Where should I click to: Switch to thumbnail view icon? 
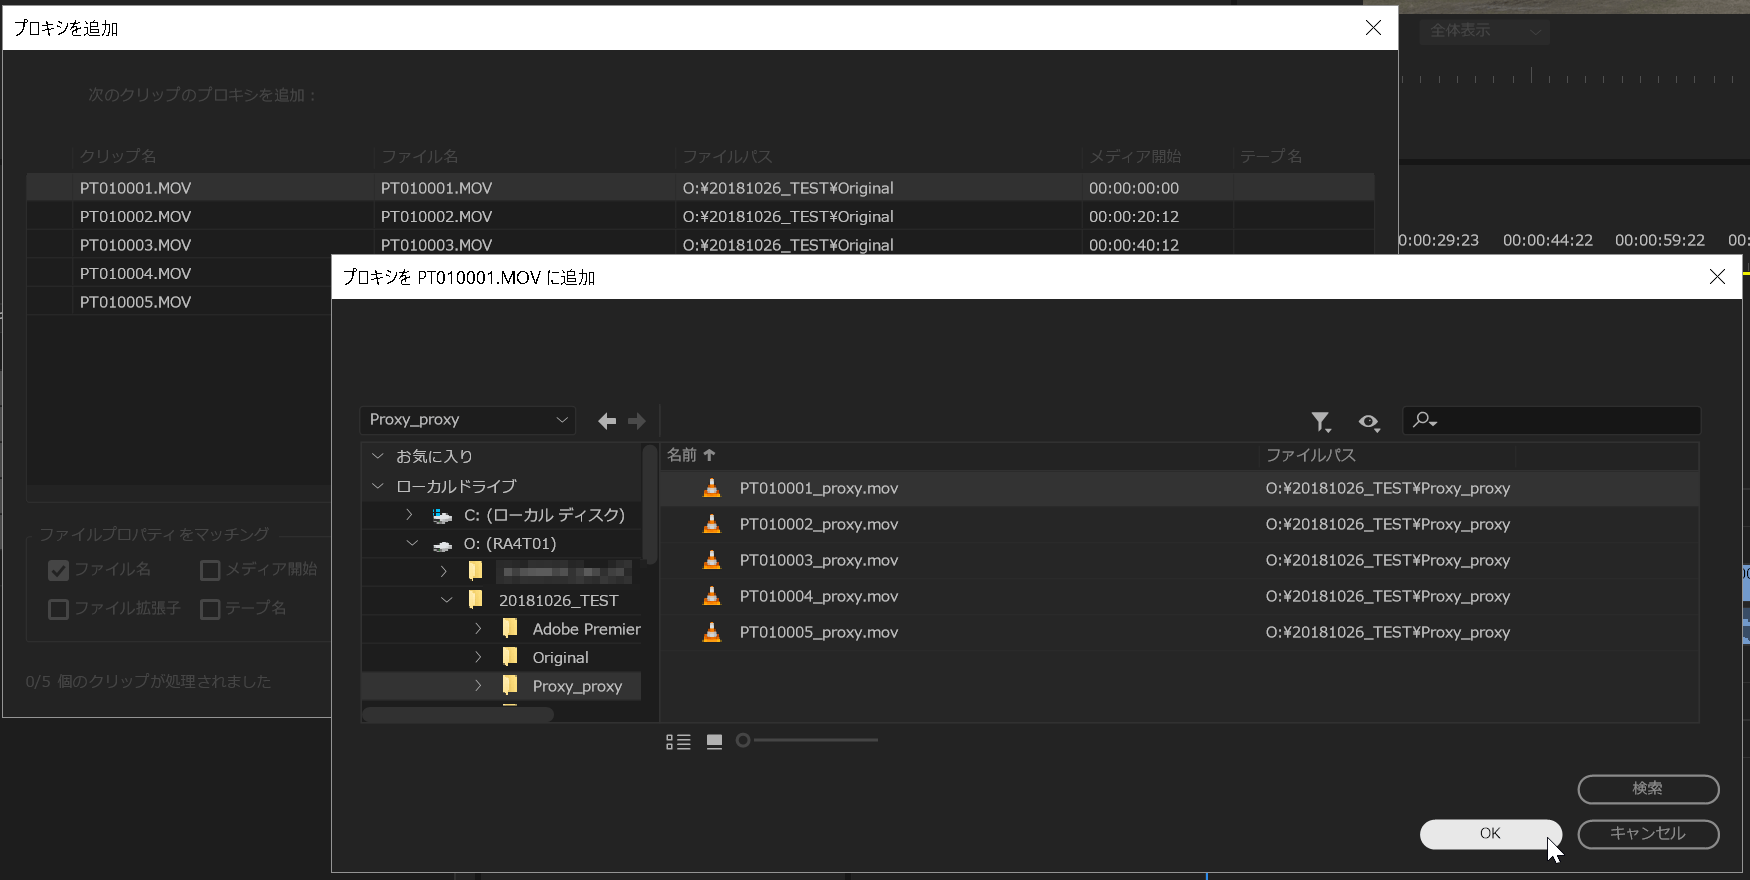714,741
